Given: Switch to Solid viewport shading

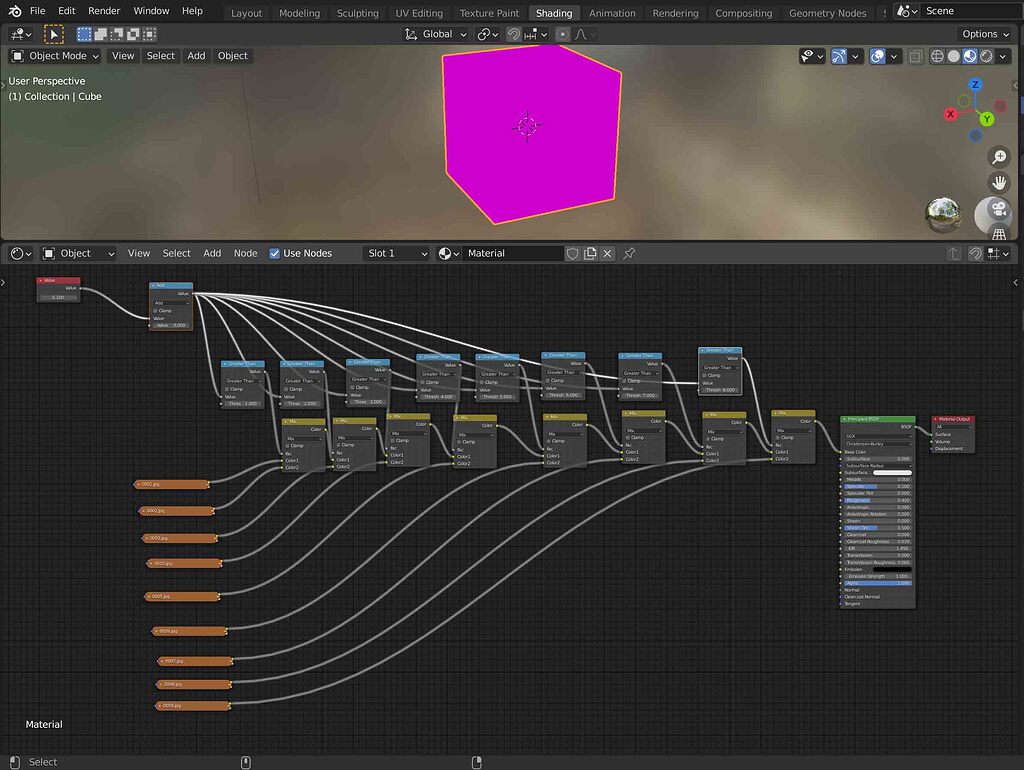Looking at the screenshot, I should point(953,57).
